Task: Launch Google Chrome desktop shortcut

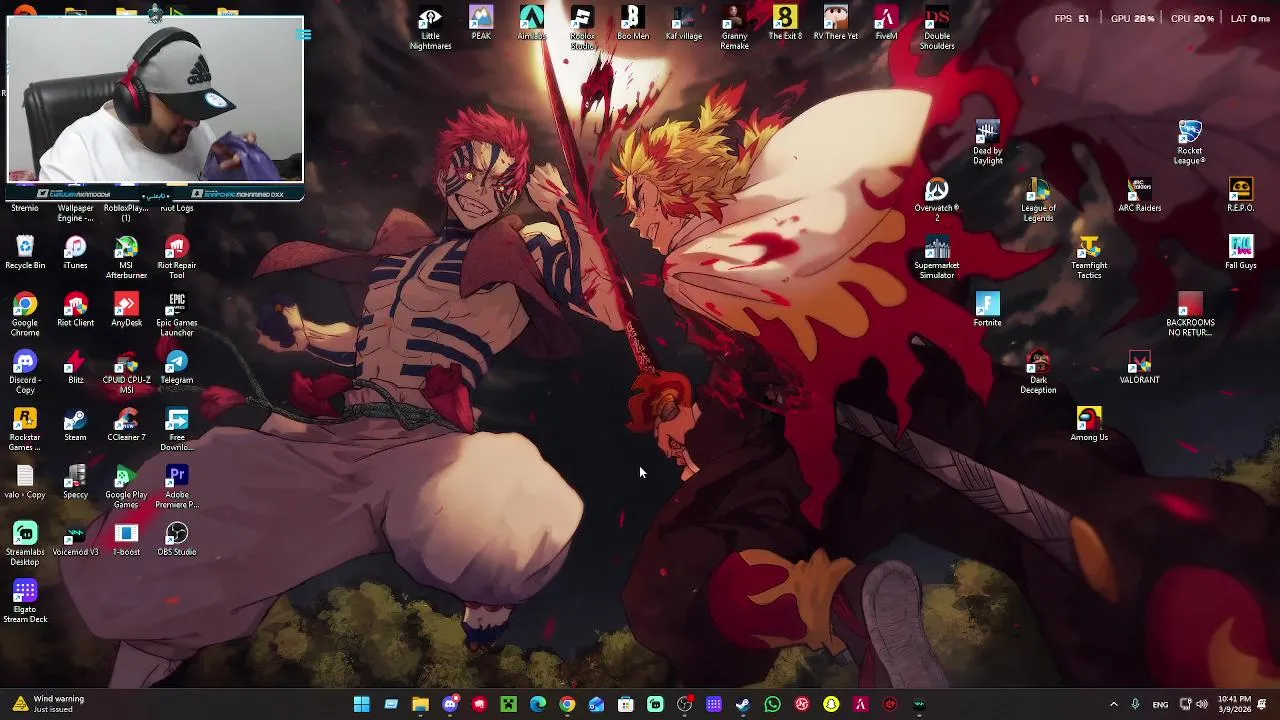Action: pos(25,314)
